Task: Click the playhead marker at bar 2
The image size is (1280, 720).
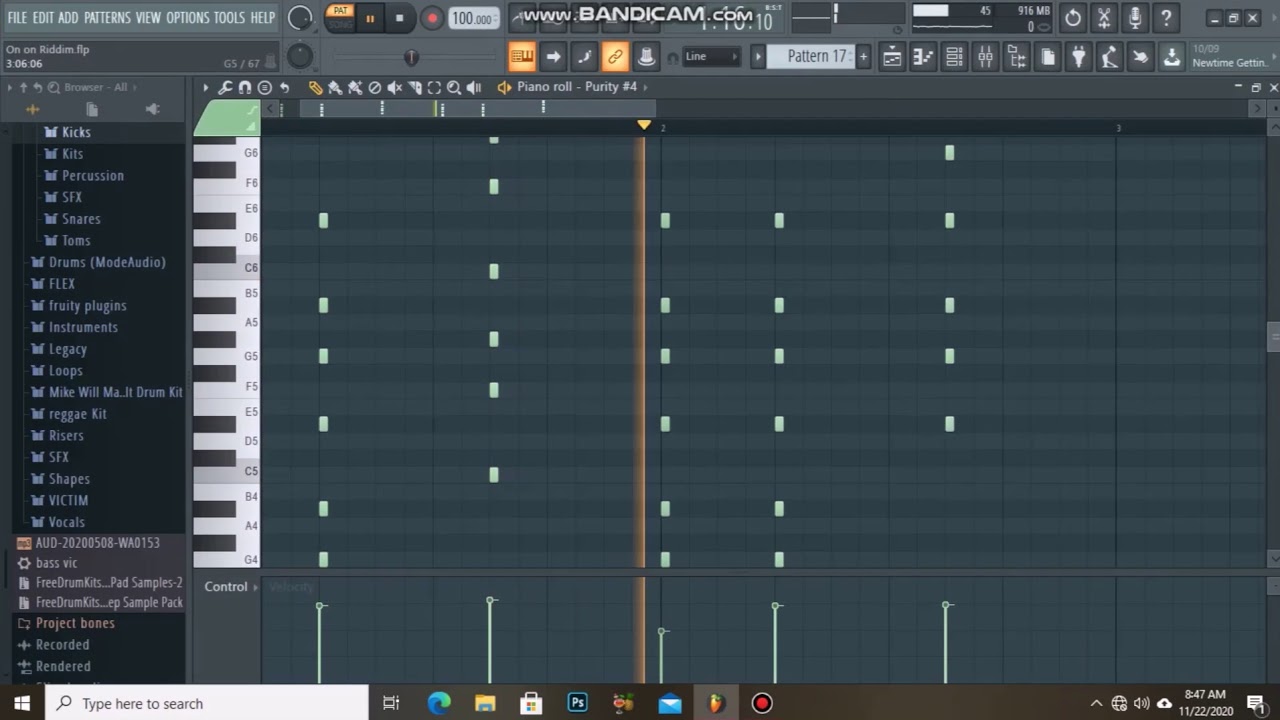Action: (644, 125)
